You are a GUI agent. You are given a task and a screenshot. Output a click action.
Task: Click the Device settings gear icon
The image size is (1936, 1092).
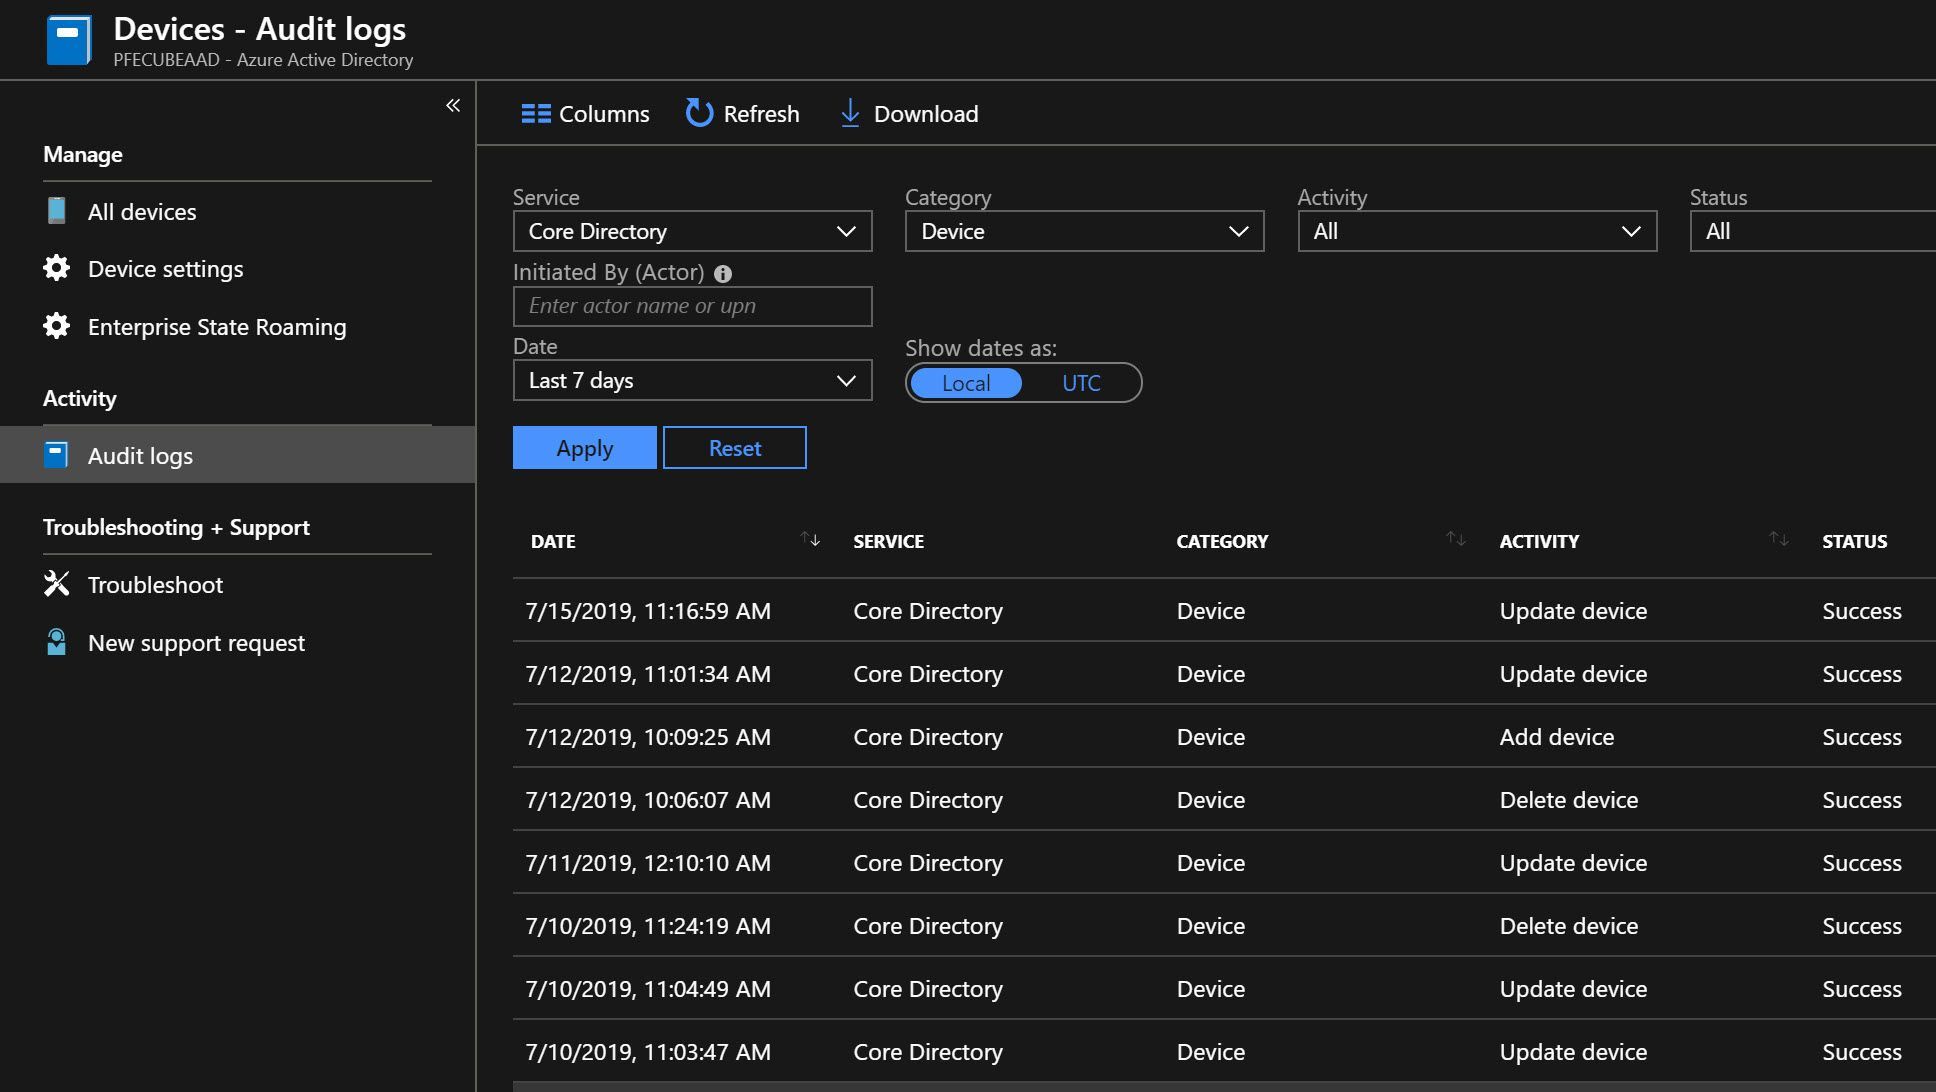[x=57, y=268]
